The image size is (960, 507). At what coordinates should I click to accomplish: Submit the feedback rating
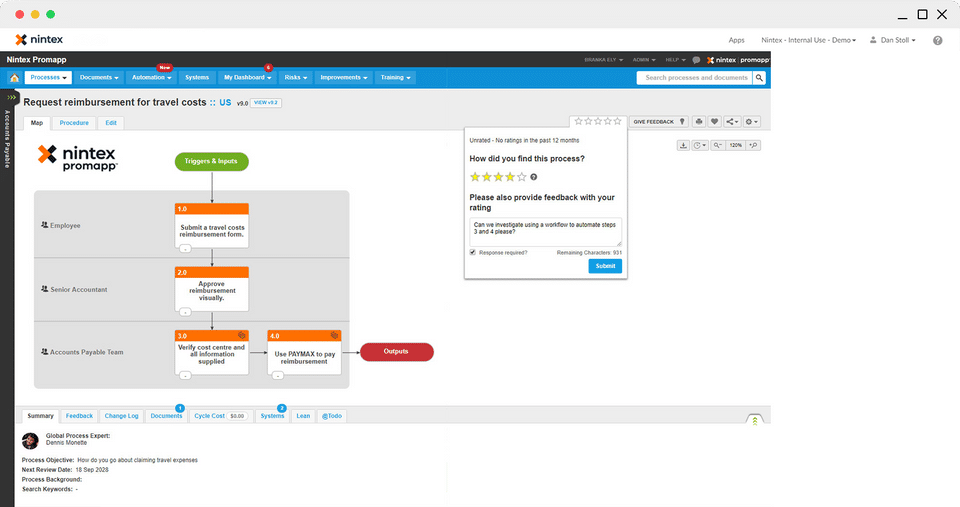(605, 266)
